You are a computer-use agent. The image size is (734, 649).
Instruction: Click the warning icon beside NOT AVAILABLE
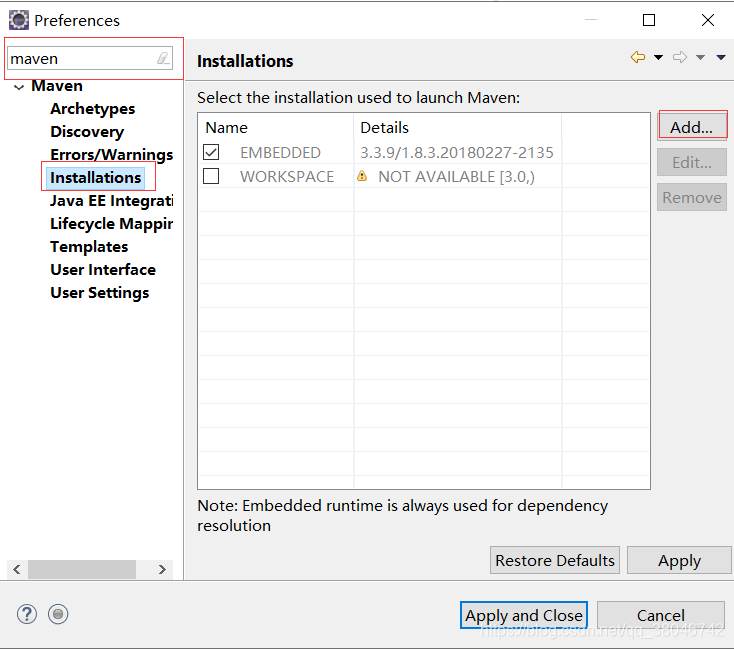(x=362, y=176)
